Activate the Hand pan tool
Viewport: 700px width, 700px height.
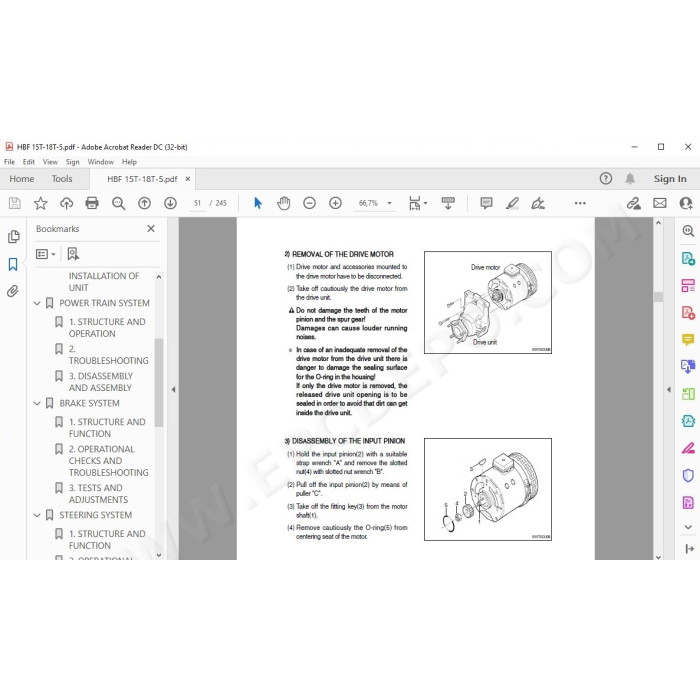[x=283, y=204]
